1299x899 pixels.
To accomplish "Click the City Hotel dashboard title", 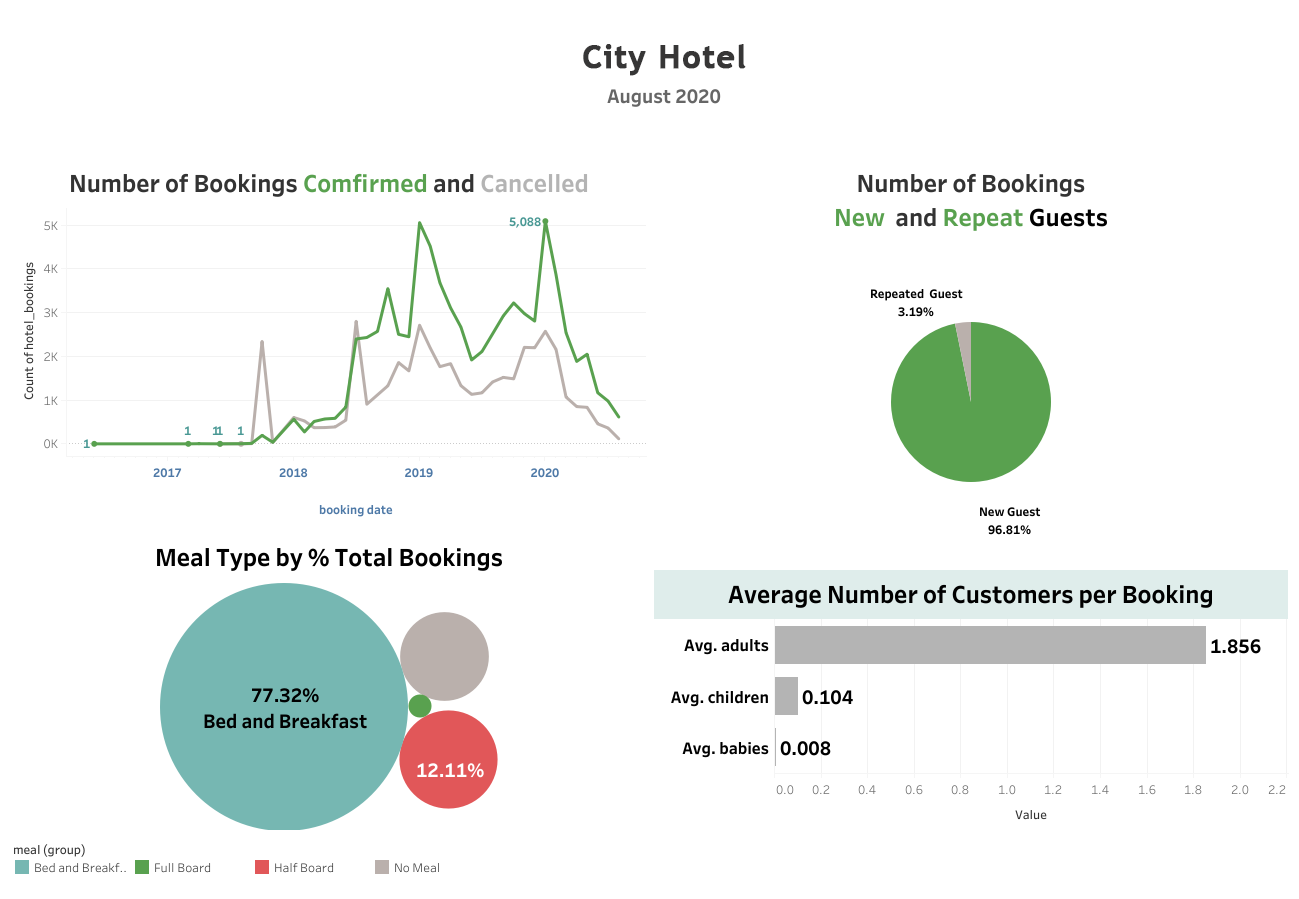I will coord(663,57).
